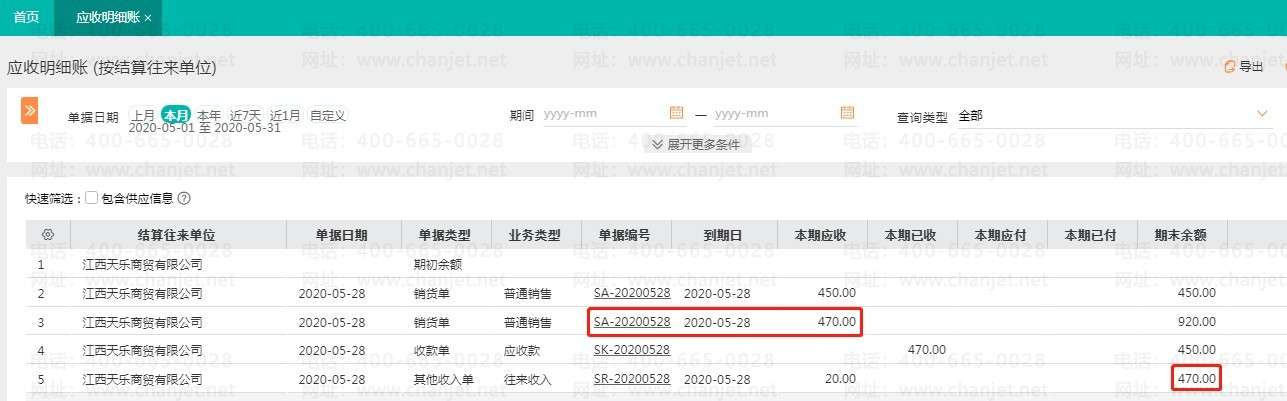Select the 上月 date range option
The image size is (1287, 401).
[x=143, y=115]
